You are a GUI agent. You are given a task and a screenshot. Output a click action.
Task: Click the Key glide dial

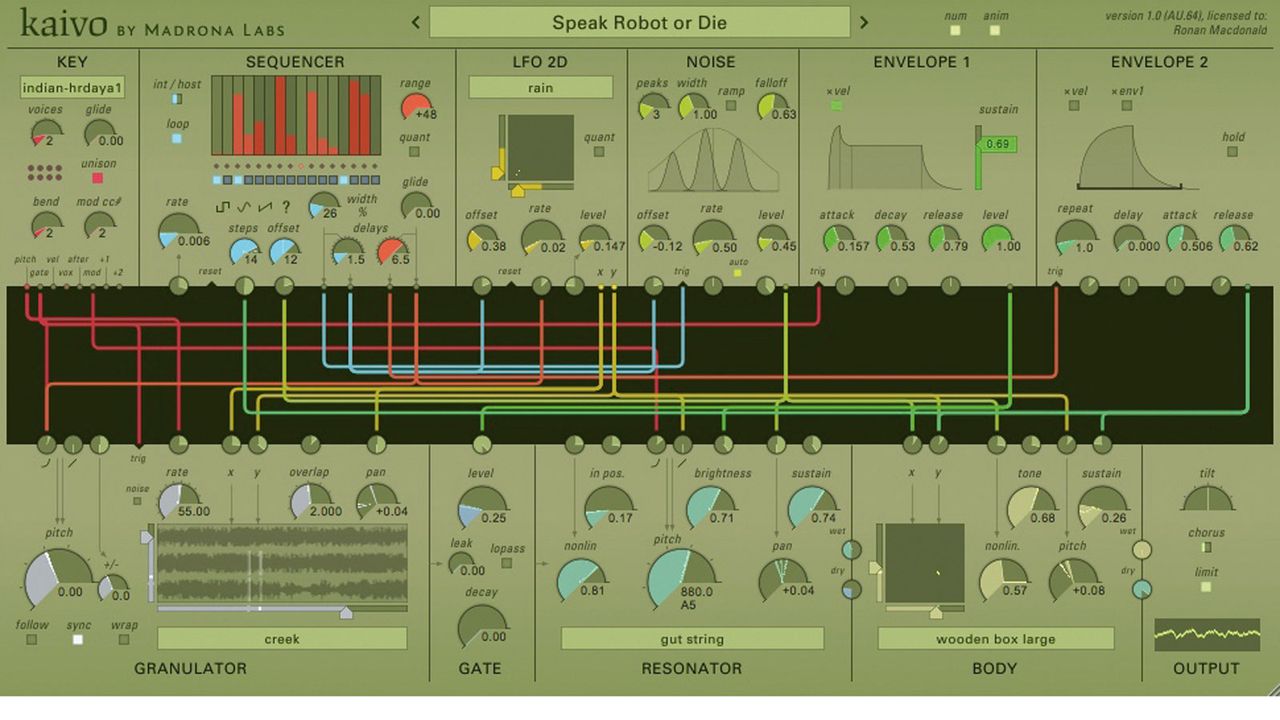click(99, 133)
